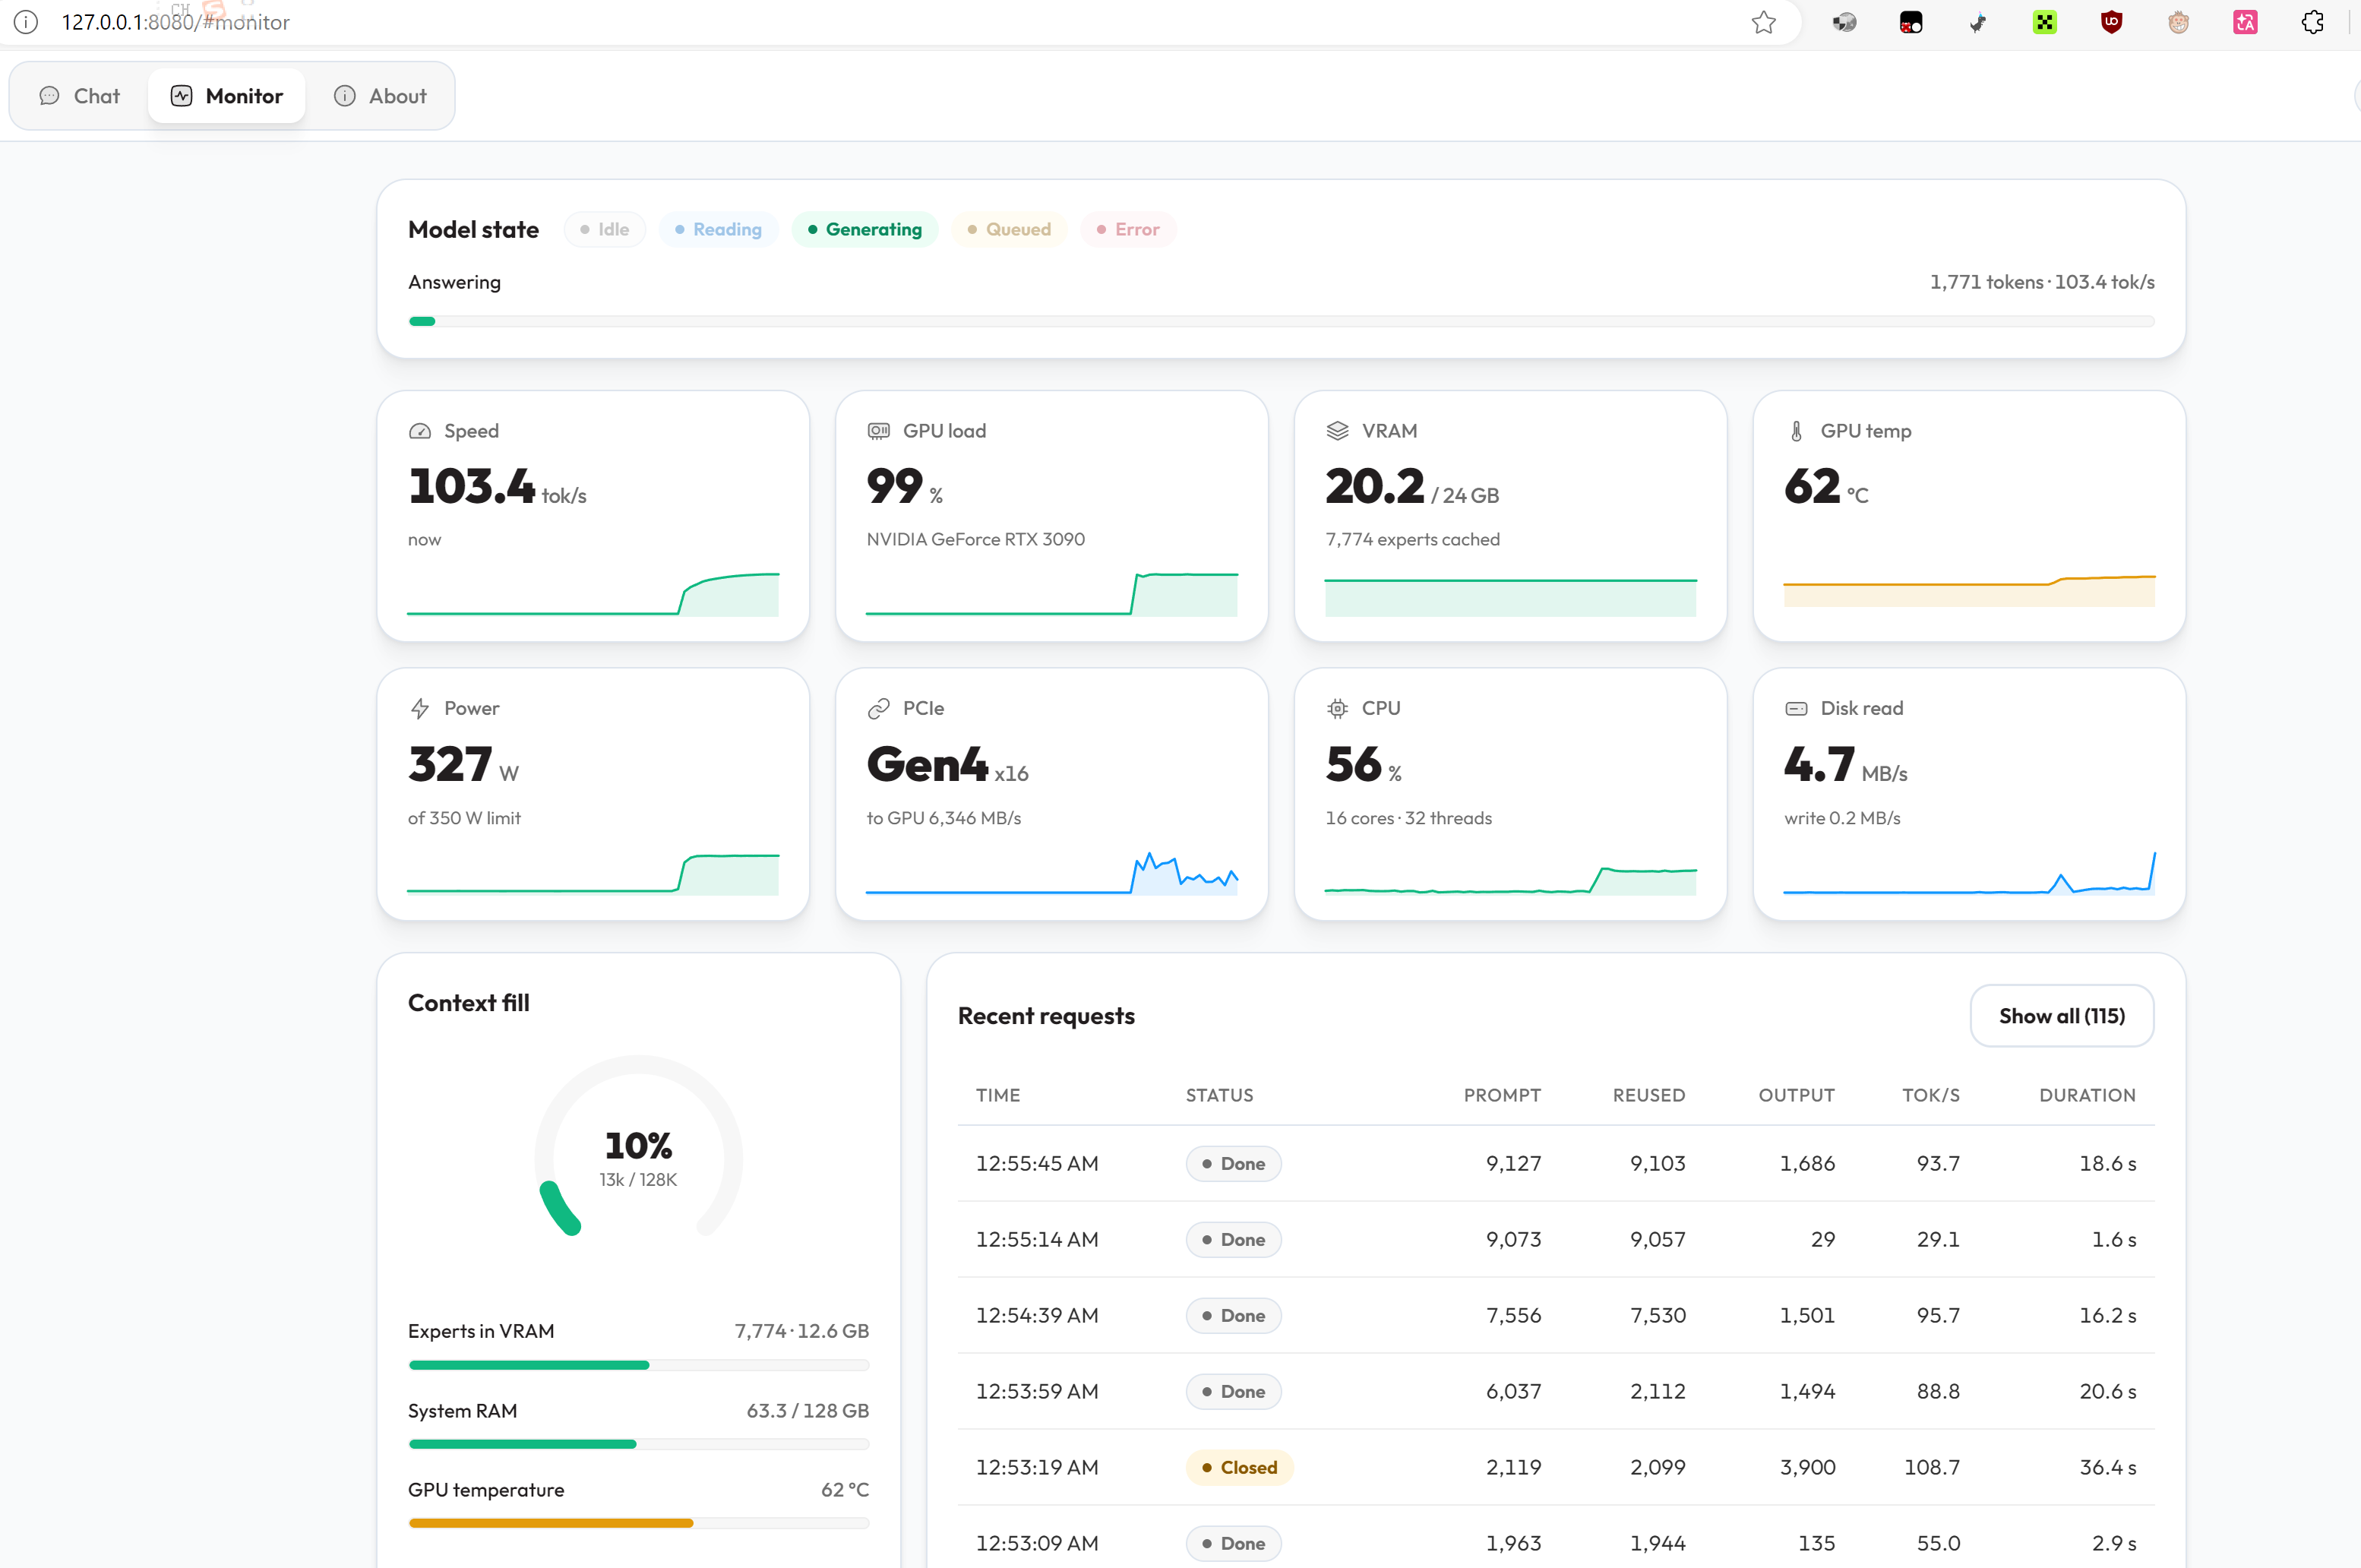The width and height of the screenshot is (2361, 1568).
Task: Click the uBlock Origin shield extension icon
Action: tap(2111, 22)
